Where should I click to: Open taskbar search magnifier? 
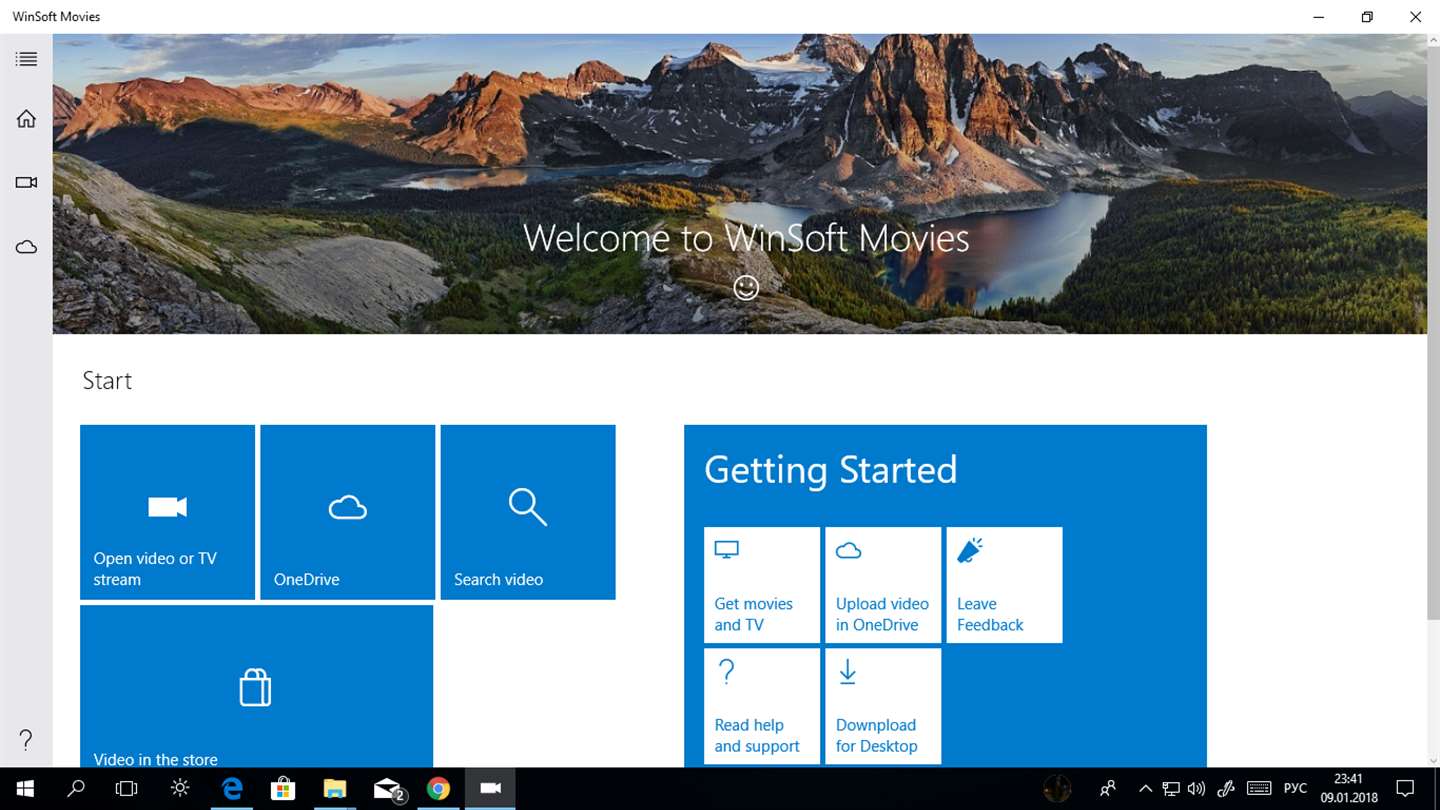coord(76,789)
